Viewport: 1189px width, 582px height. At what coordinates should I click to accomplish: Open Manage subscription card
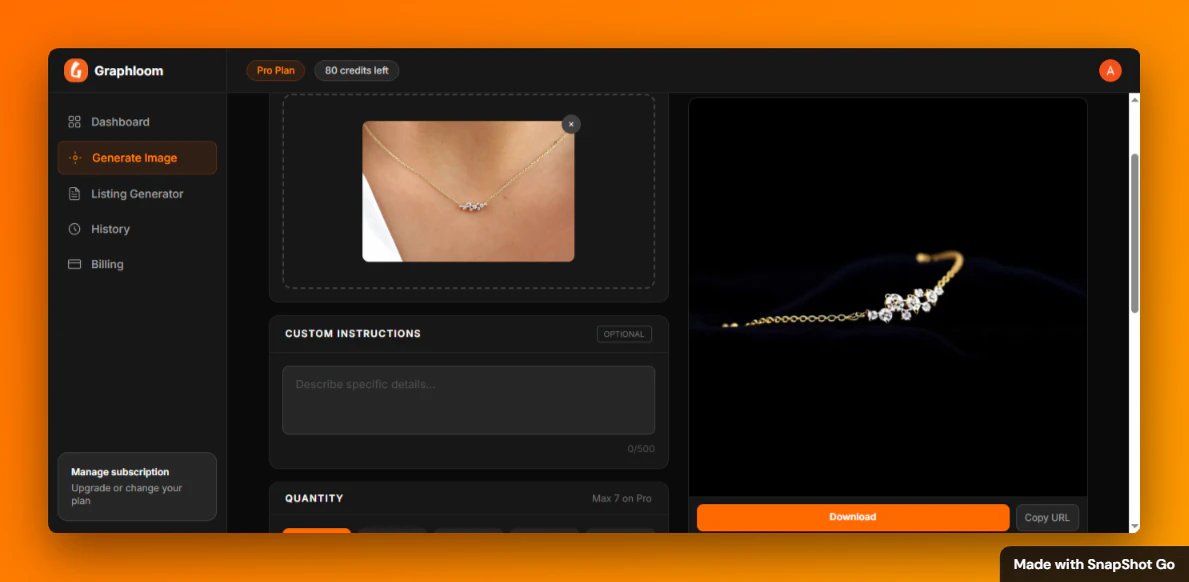[137, 487]
